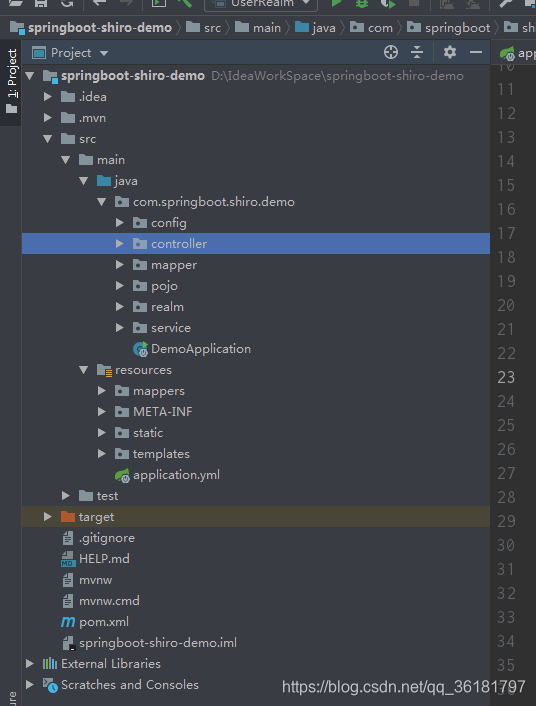Expand the mapper package arrow
Viewport: 536px width, 706px height.
coord(120,265)
